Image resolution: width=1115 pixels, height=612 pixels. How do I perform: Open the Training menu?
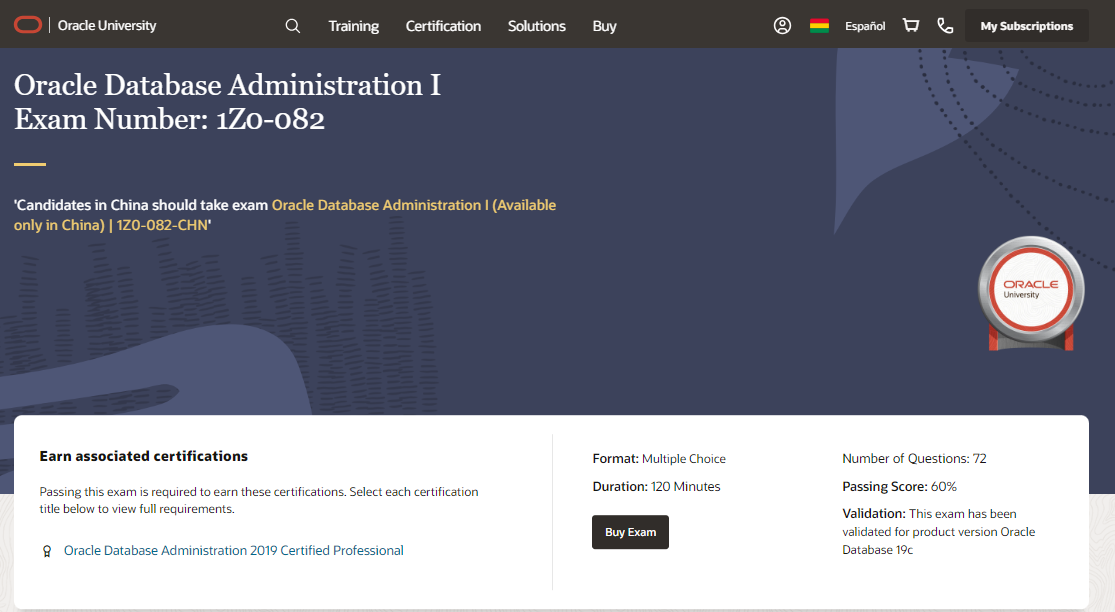pos(353,26)
